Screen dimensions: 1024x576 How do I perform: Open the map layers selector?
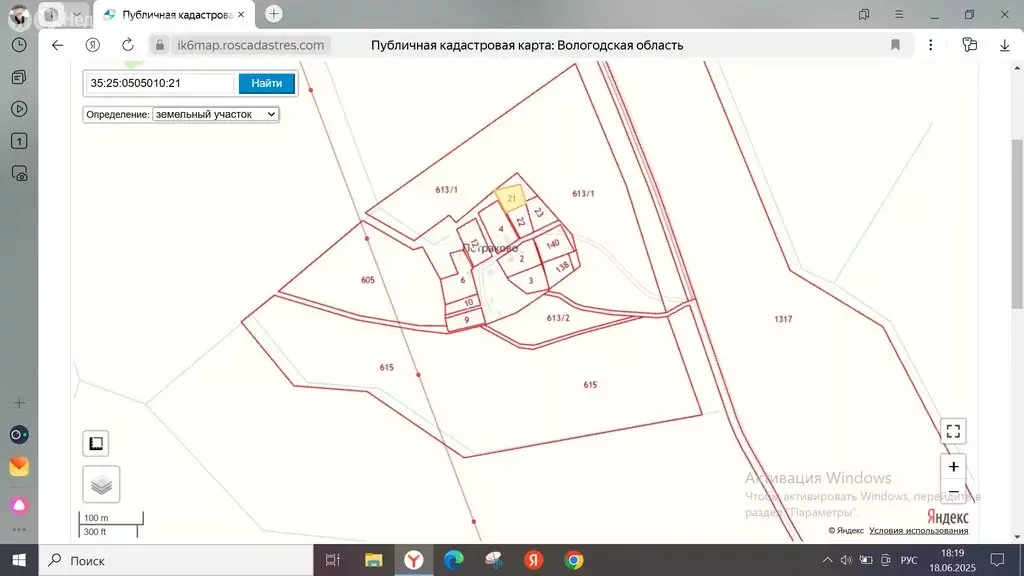[x=101, y=485]
